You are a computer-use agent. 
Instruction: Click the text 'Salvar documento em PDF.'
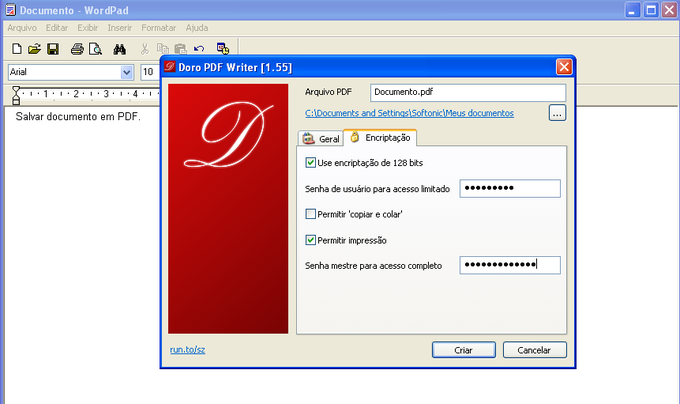78,117
